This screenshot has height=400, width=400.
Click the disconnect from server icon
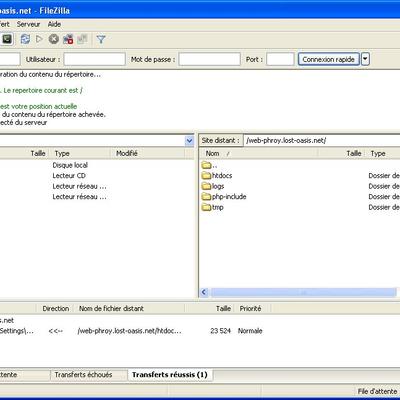pyautogui.click(x=68, y=39)
